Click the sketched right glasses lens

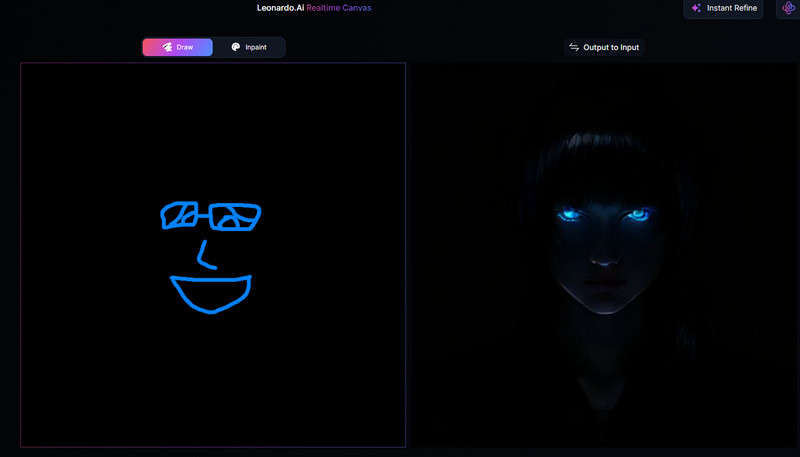coord(236,216)
